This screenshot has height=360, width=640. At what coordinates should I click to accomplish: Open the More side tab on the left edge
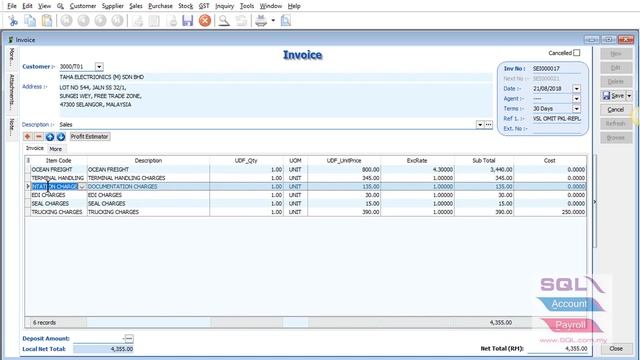11,58
